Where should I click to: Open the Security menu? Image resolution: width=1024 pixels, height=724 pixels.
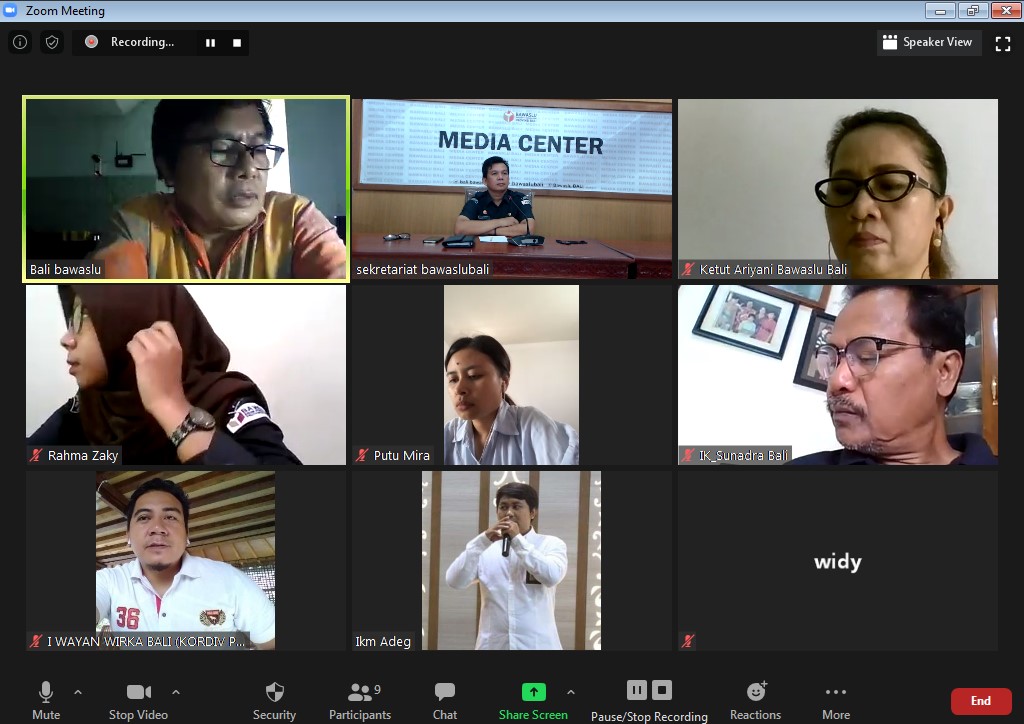coord(274,699)
